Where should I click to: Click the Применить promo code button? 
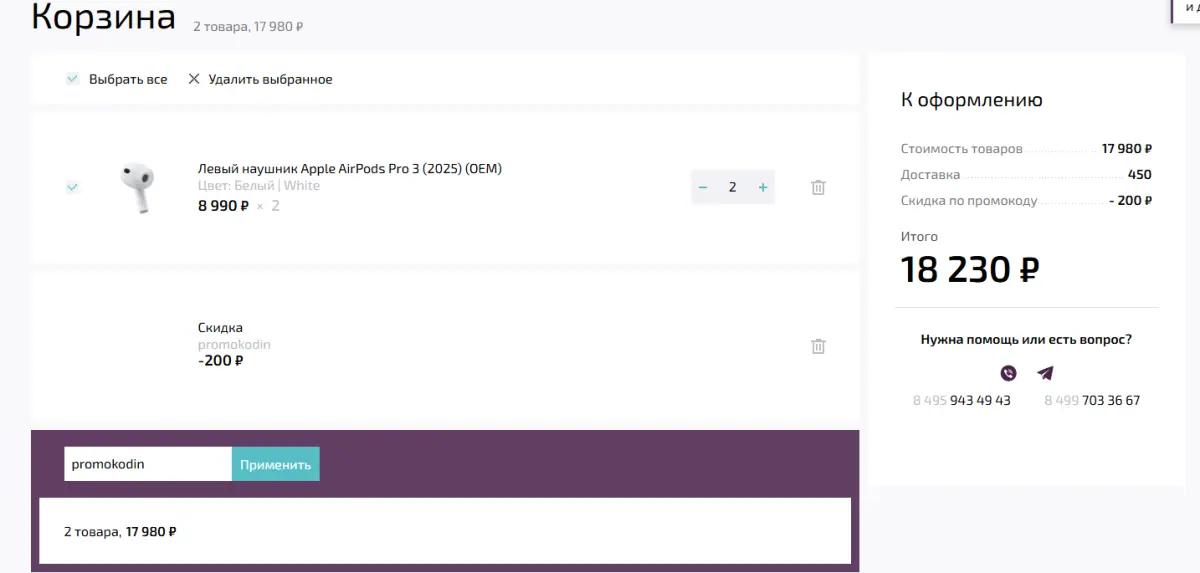[x=276, y=464]
